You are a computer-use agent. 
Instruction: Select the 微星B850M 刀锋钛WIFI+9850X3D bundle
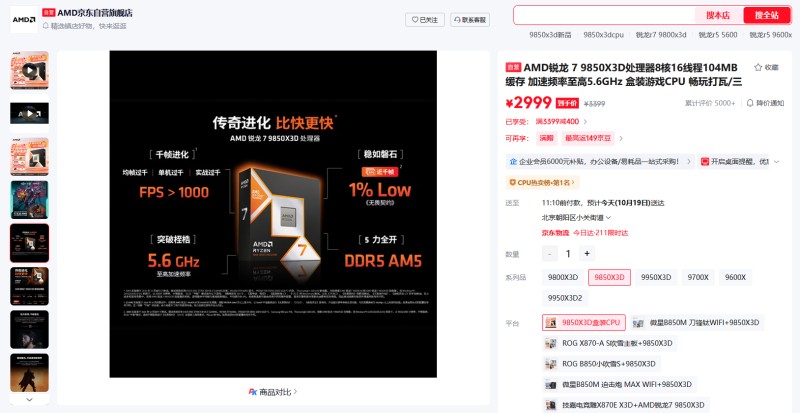click(x=697, y=323)
